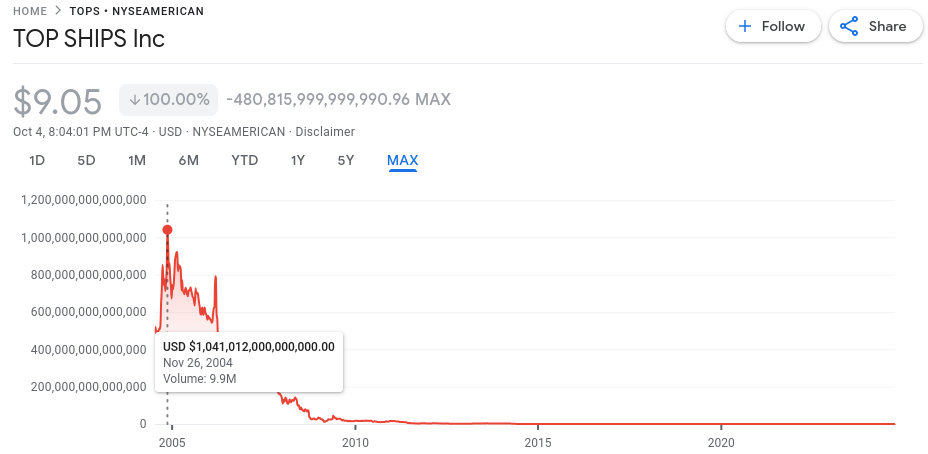Go to the HOME breadcrumb link
Screen dimensions: 928x454
click(30, 11)
